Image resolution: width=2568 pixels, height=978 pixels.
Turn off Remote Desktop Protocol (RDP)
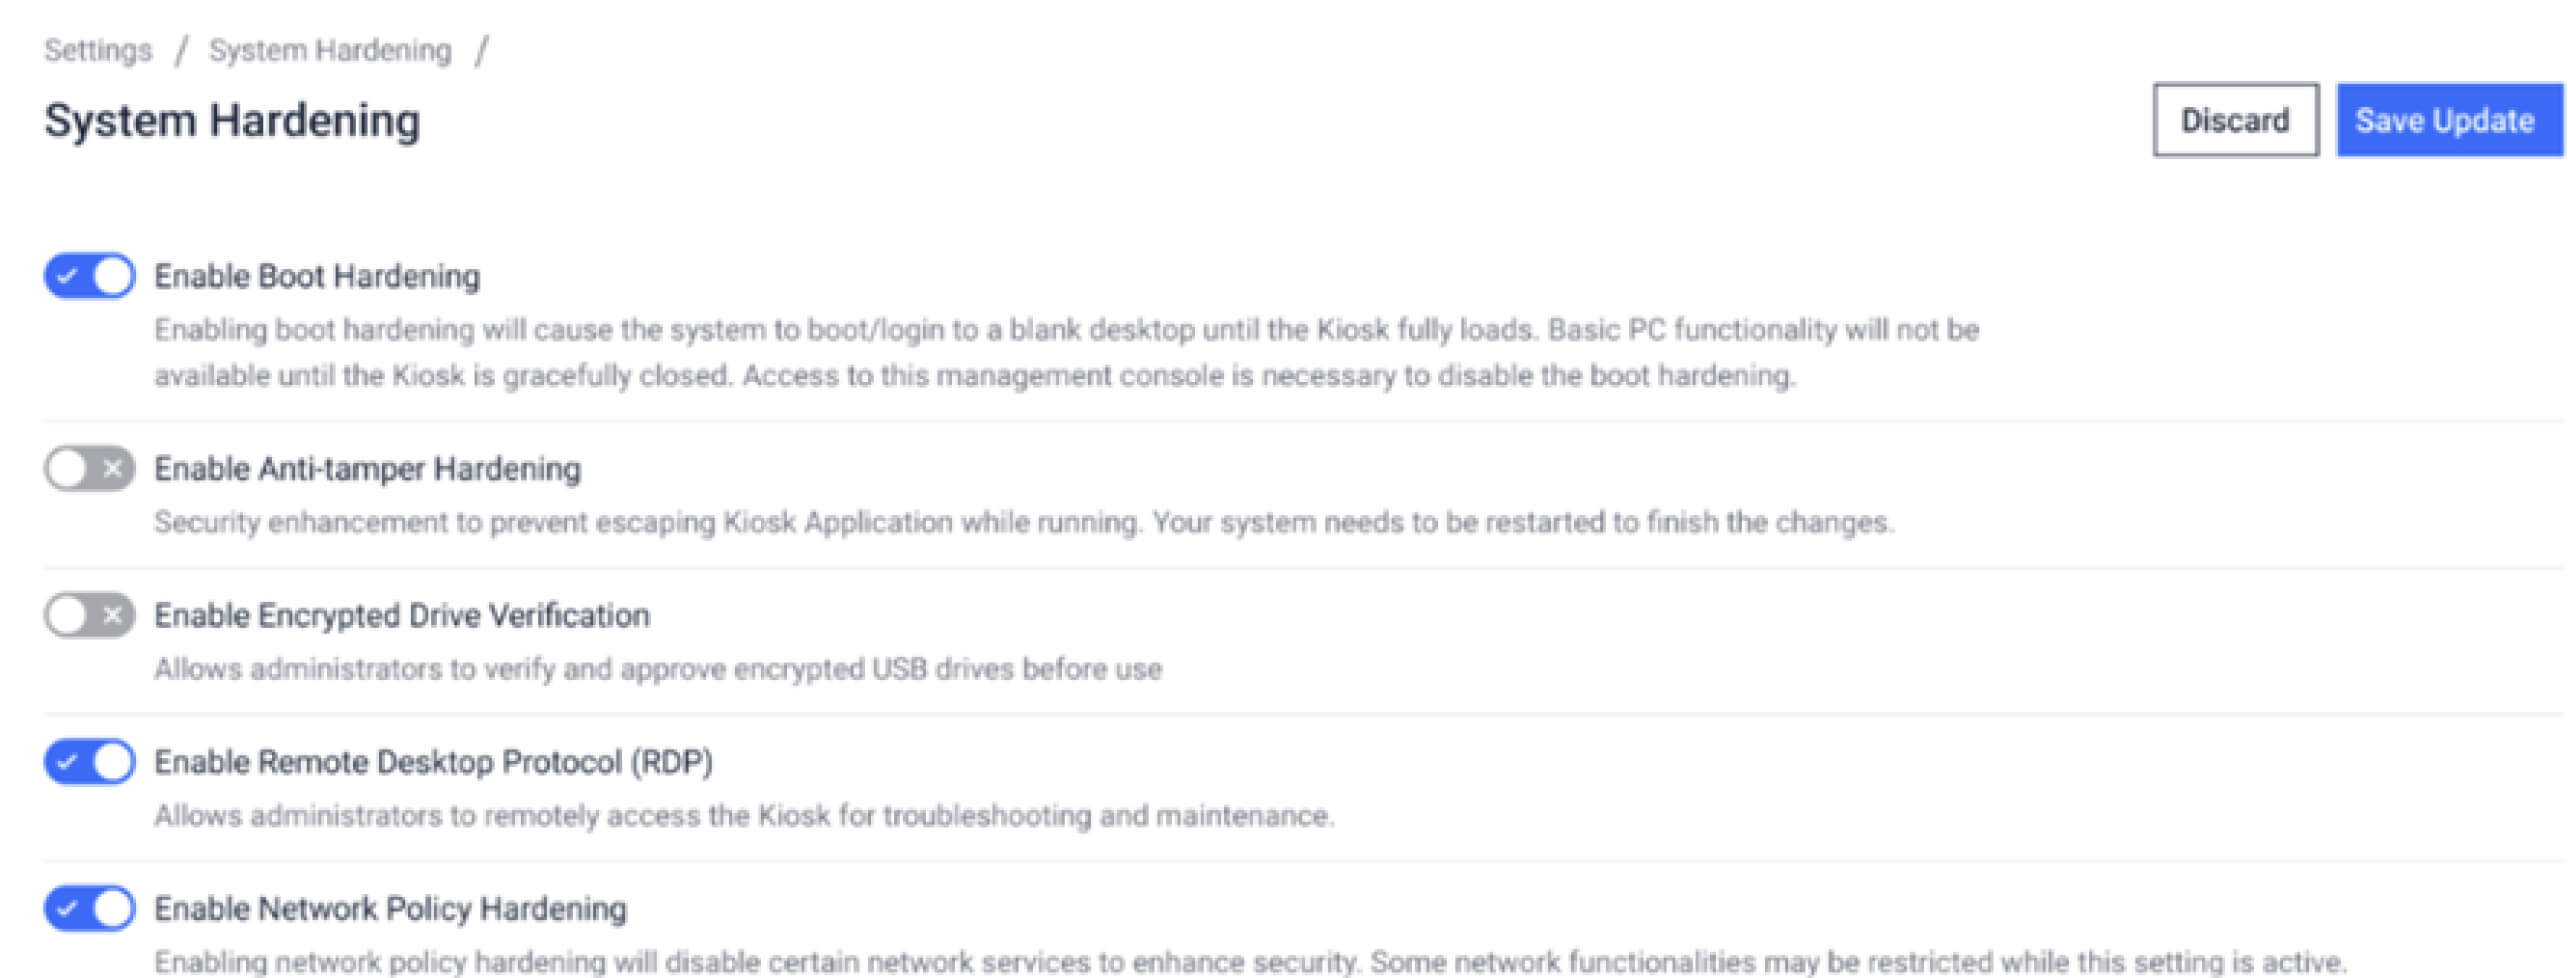(x=89, y=762)
